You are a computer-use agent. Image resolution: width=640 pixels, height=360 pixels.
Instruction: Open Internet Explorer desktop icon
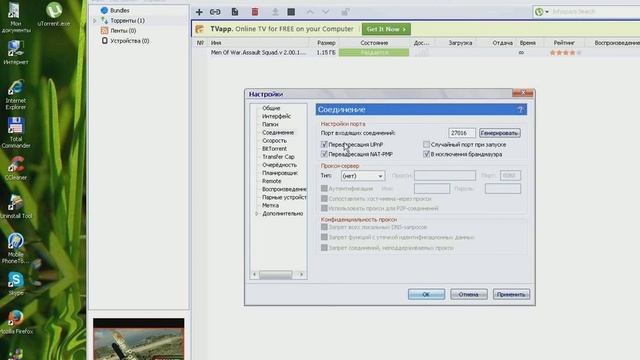(16, 95)
